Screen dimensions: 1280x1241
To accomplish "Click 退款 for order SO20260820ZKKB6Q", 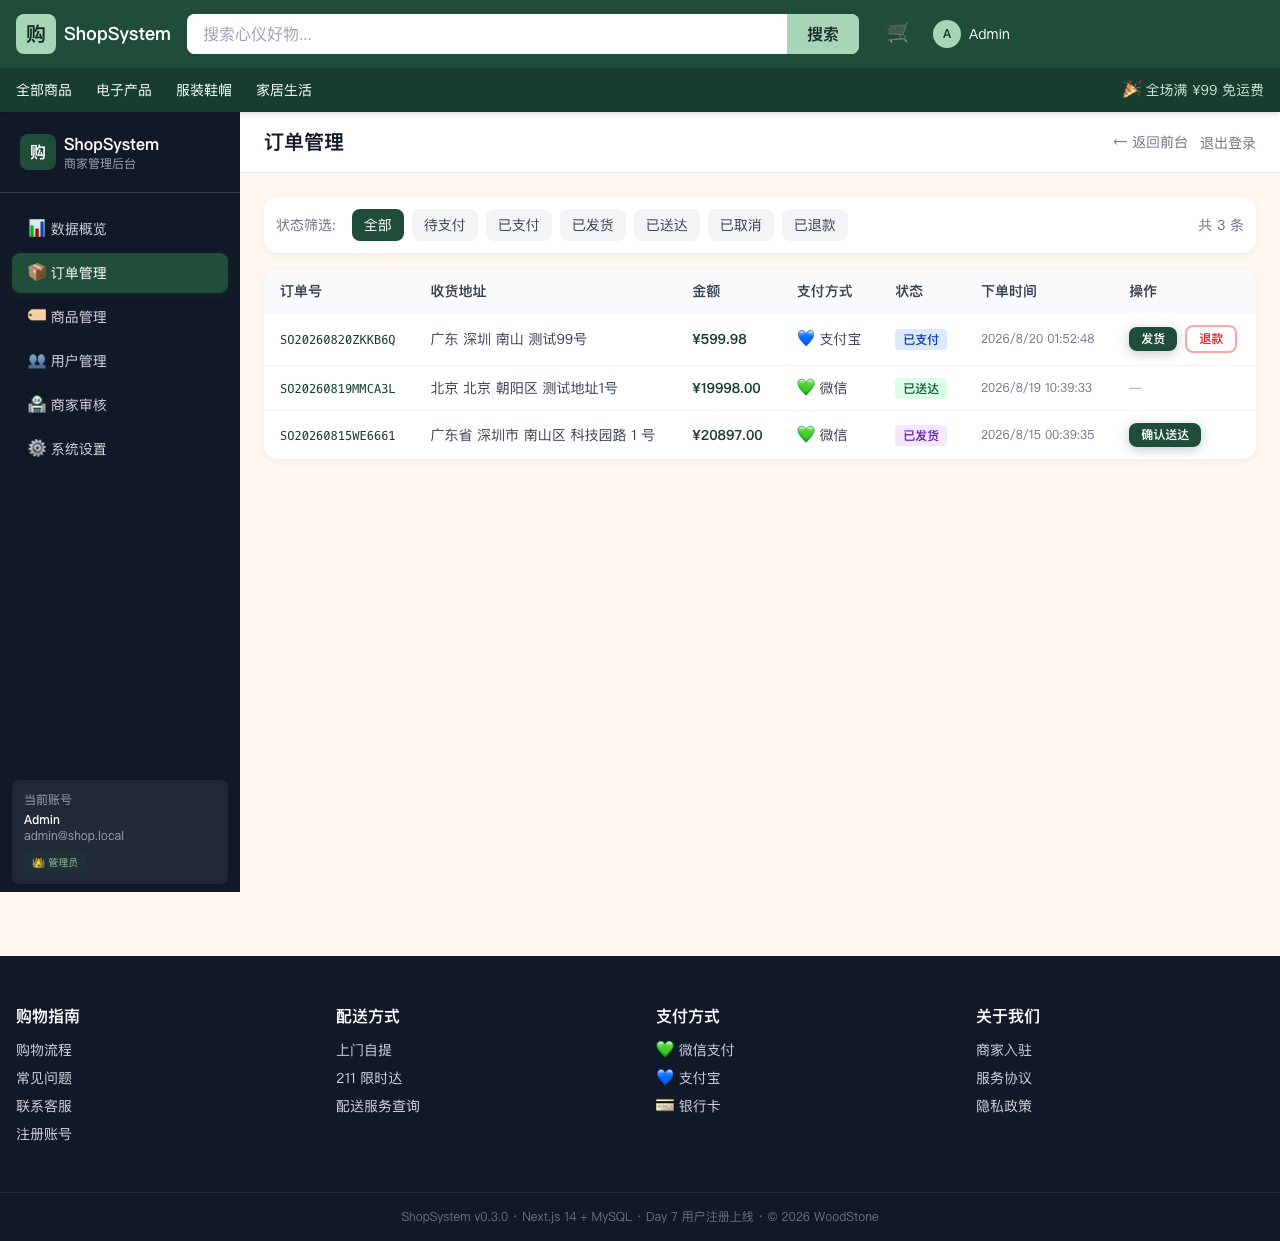I will coord(1211,339).
